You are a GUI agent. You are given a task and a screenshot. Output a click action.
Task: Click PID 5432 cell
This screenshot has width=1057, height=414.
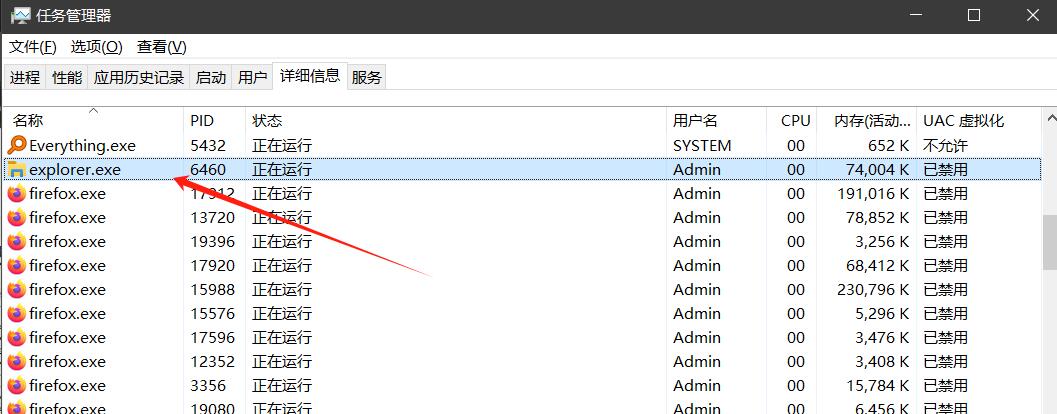(208, 146)
